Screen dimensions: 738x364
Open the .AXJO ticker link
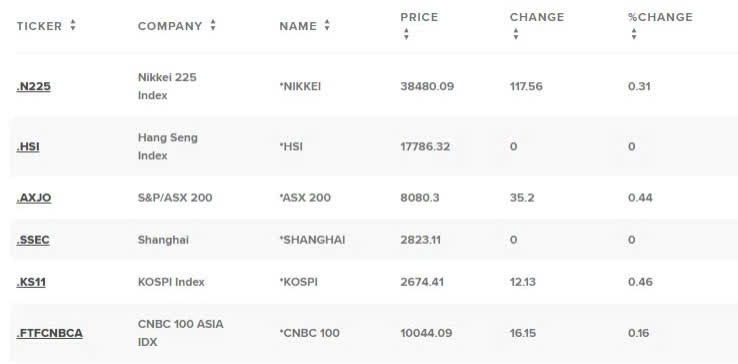[34, 198]
